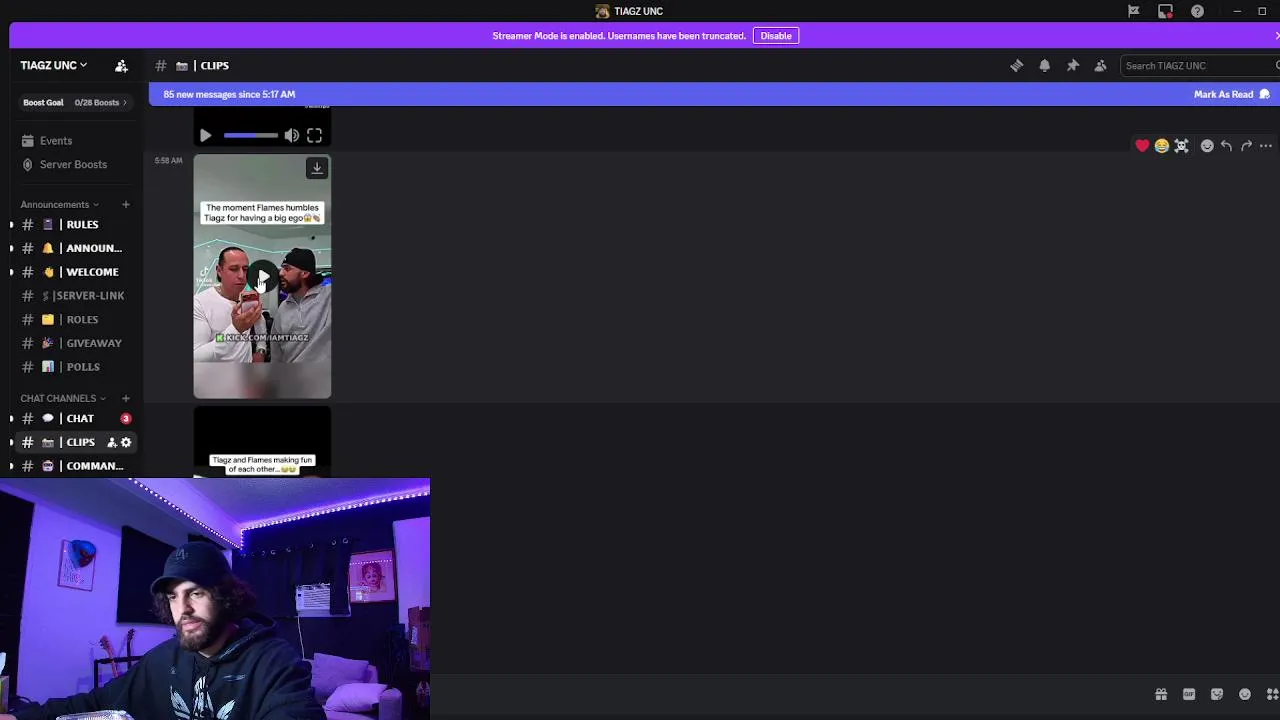The height and width of the screenshot is (720, 1280).
Task: Open the COMMAN... channel
Action: [75, 466]
